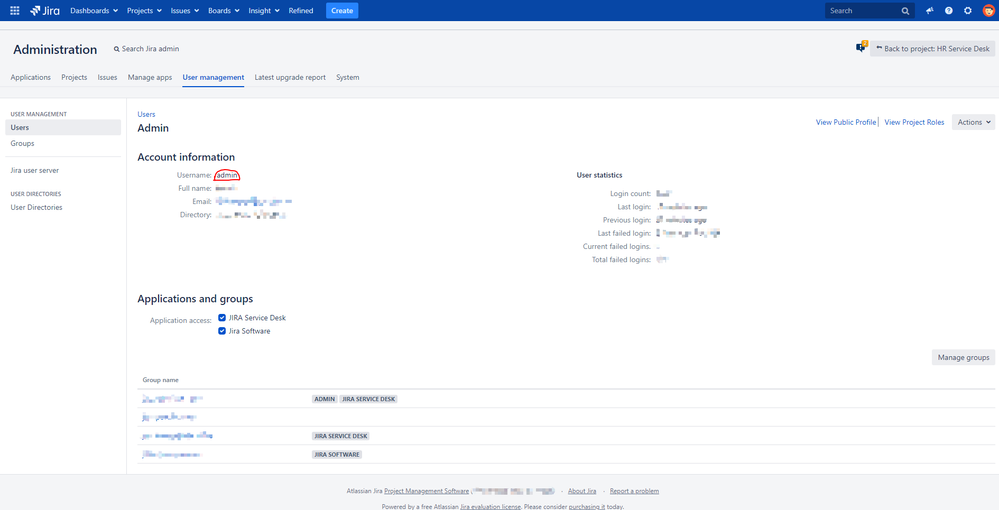Open the Actions dropdown

click(x=973, y=122)
